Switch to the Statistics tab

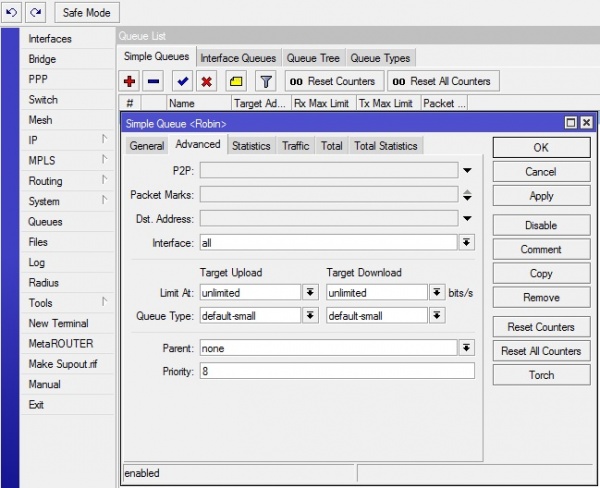251,146
